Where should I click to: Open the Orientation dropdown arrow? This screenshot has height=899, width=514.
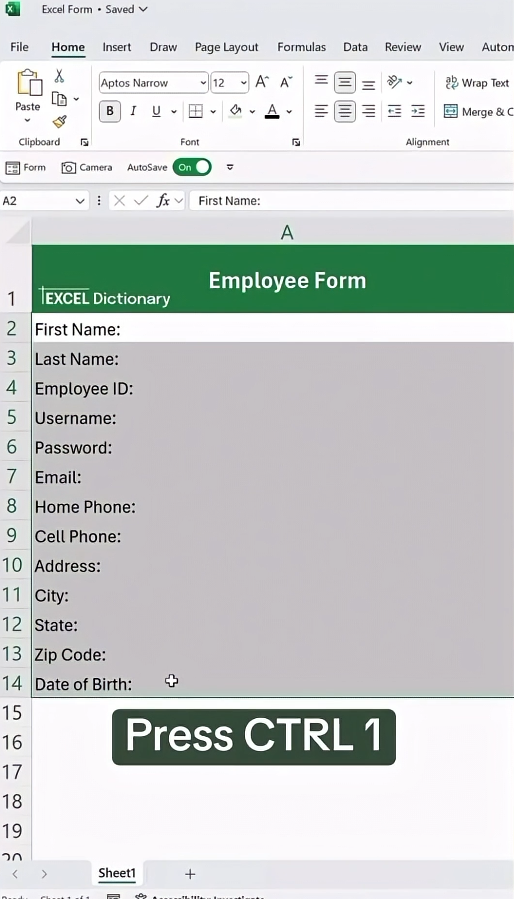pos(410,83)
